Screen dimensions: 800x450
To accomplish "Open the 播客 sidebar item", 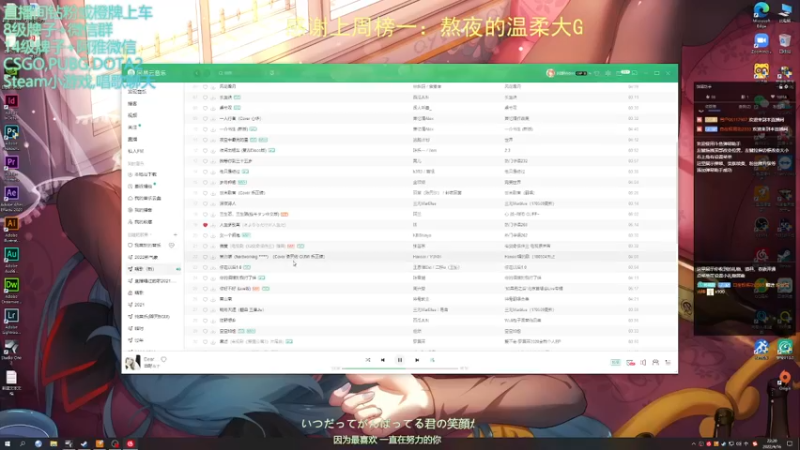I will pyautogui.click(x=133, y=104).
